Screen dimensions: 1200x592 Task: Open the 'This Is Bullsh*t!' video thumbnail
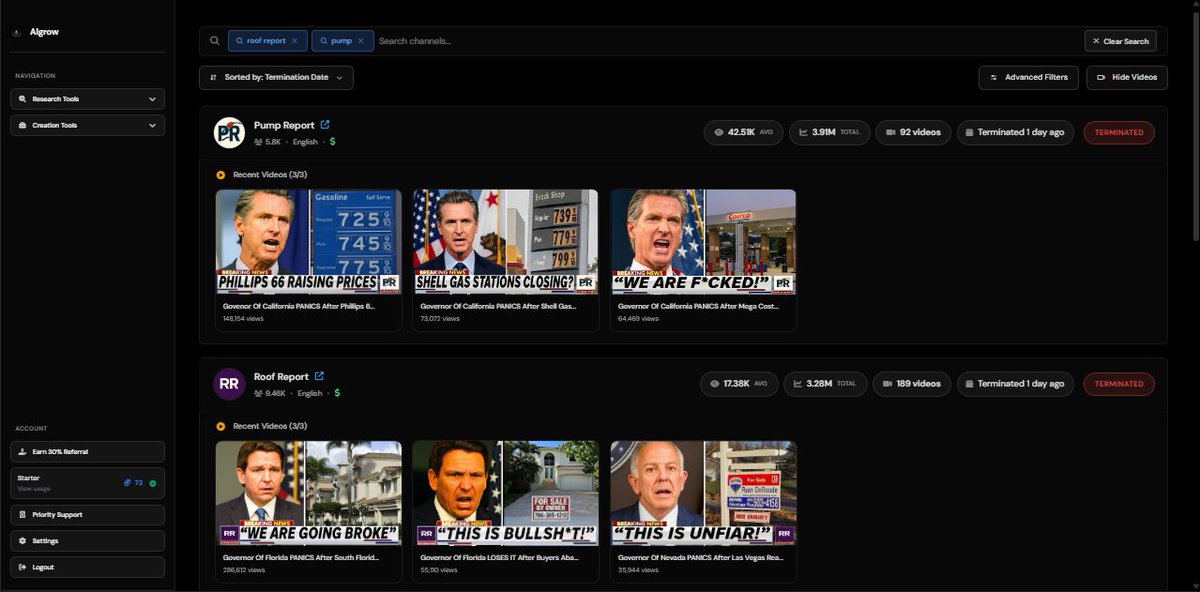click(506, 493)
